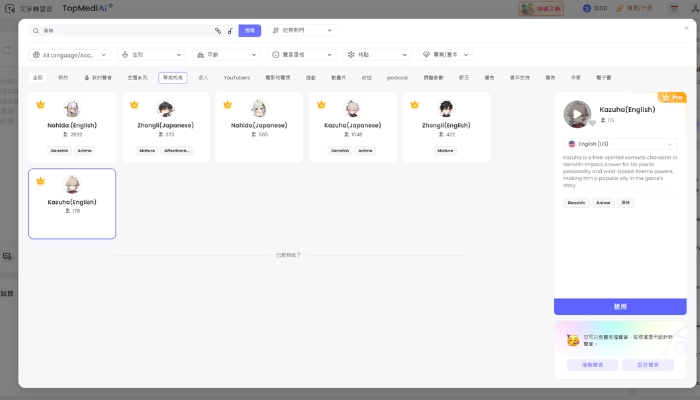The width and height of the screenshot is (700, 400).
Task: Switch to the podcast tab
Action: tap(397, 78)
